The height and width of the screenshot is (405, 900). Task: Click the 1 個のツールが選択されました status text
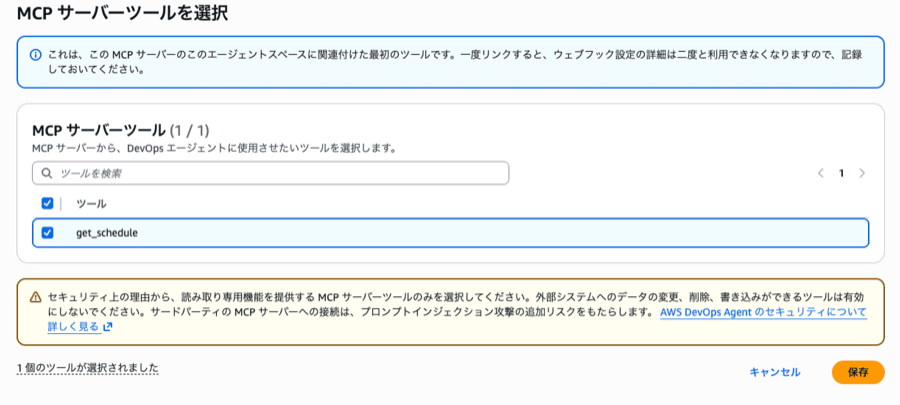88,368
